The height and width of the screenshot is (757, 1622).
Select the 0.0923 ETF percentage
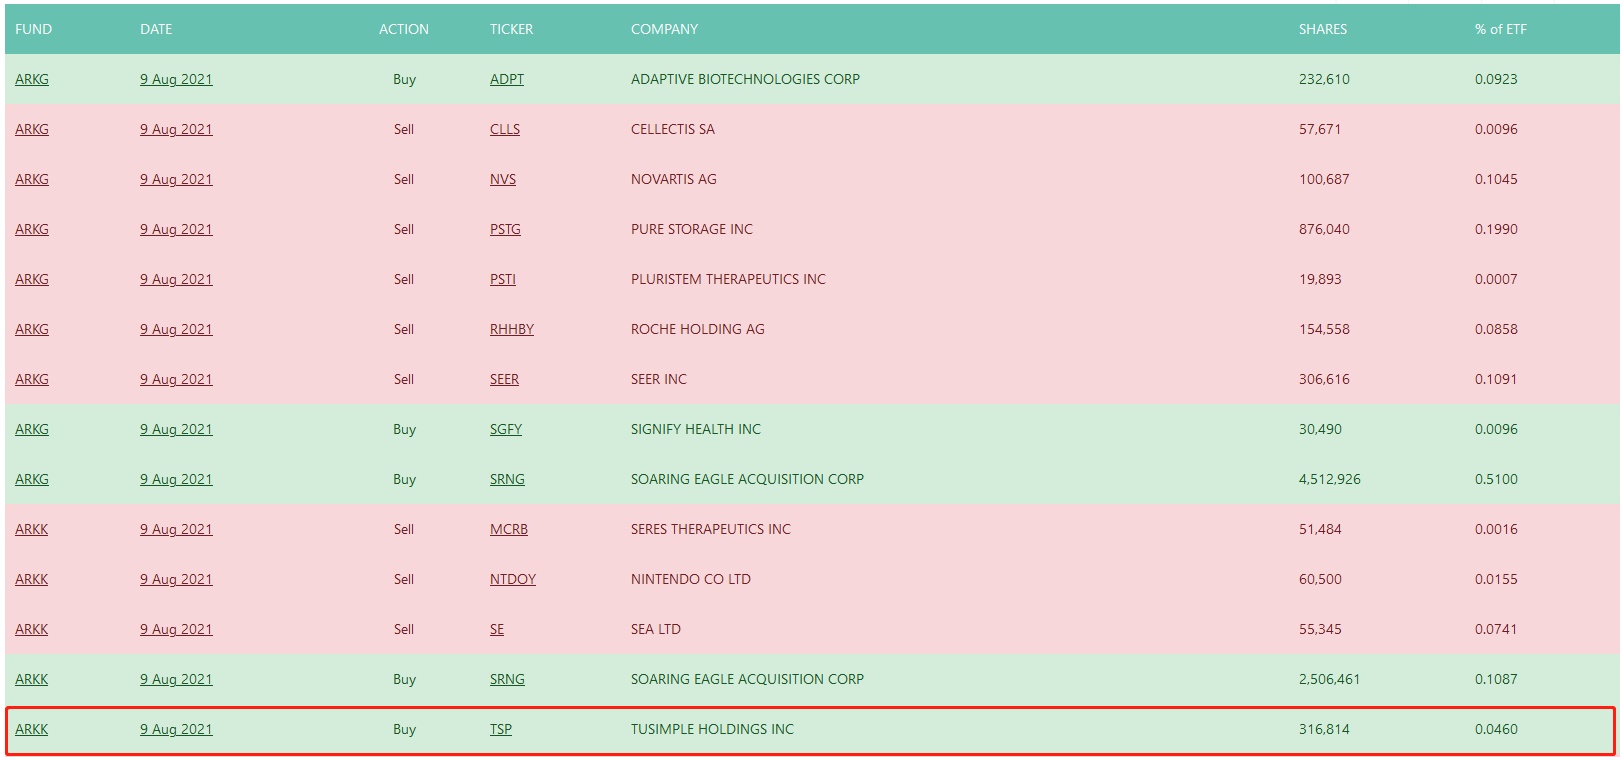tap(1496, 79)
